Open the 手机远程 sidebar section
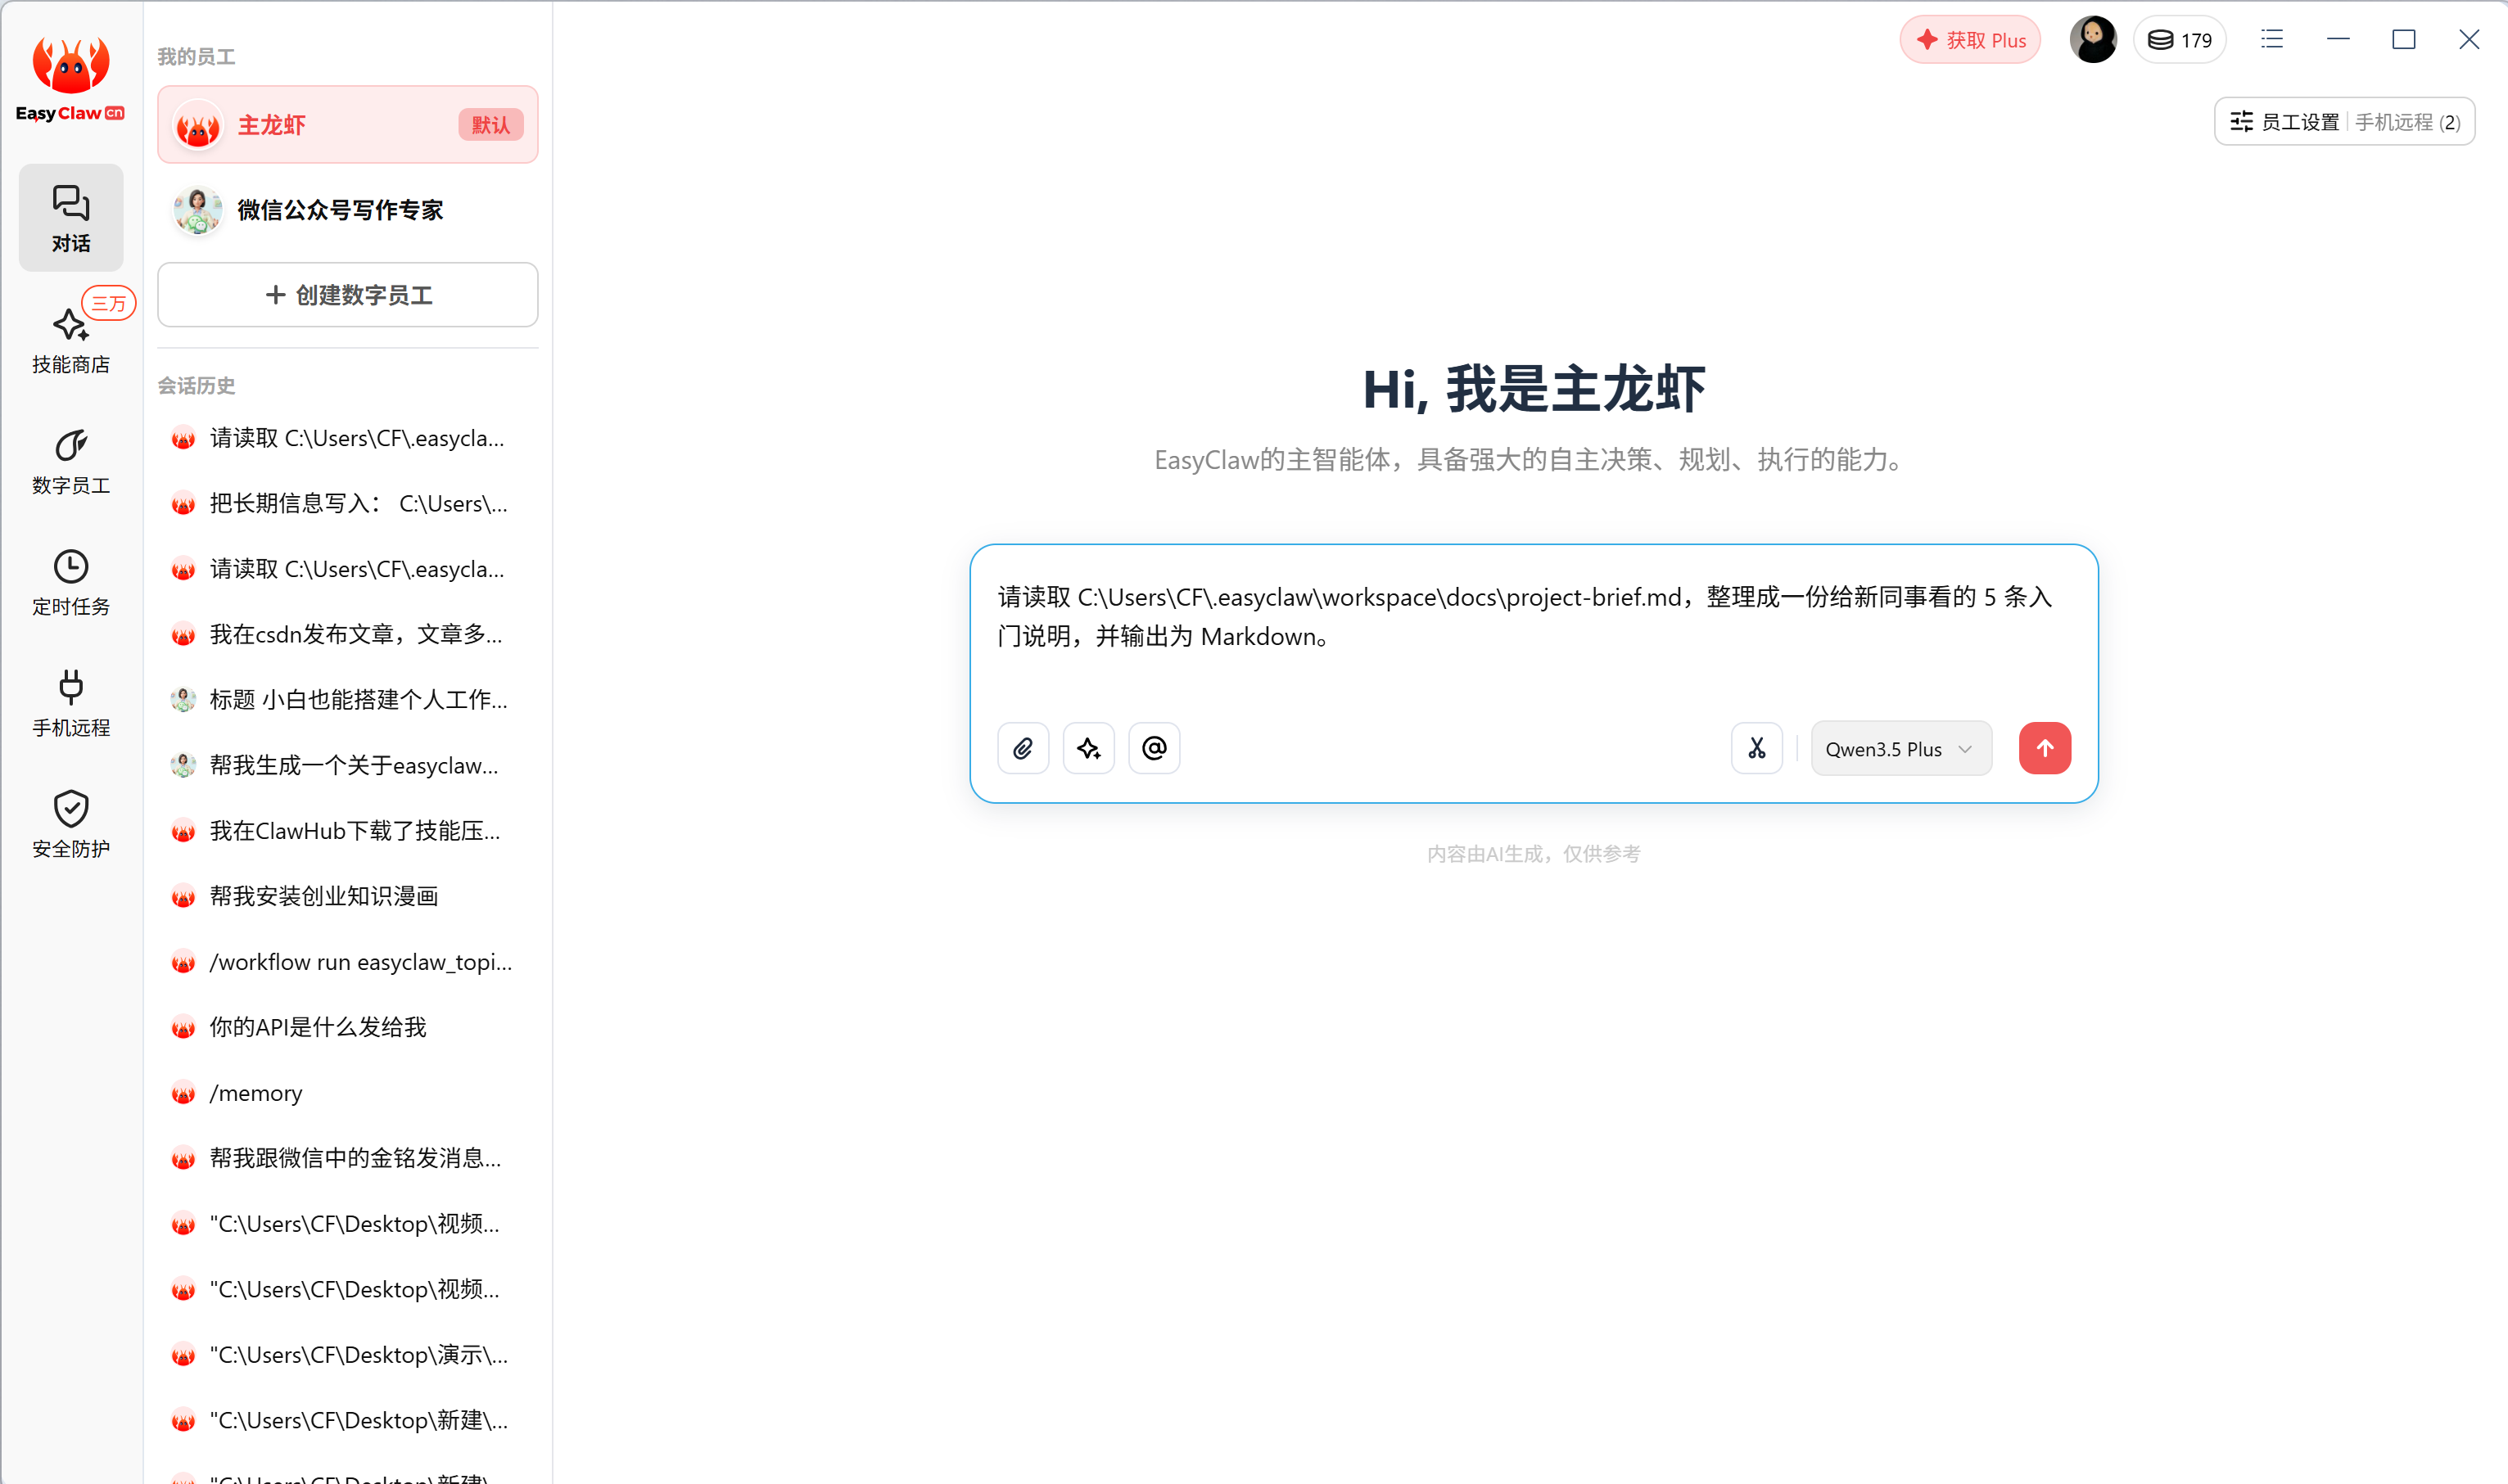 click(x=71, y=703)
